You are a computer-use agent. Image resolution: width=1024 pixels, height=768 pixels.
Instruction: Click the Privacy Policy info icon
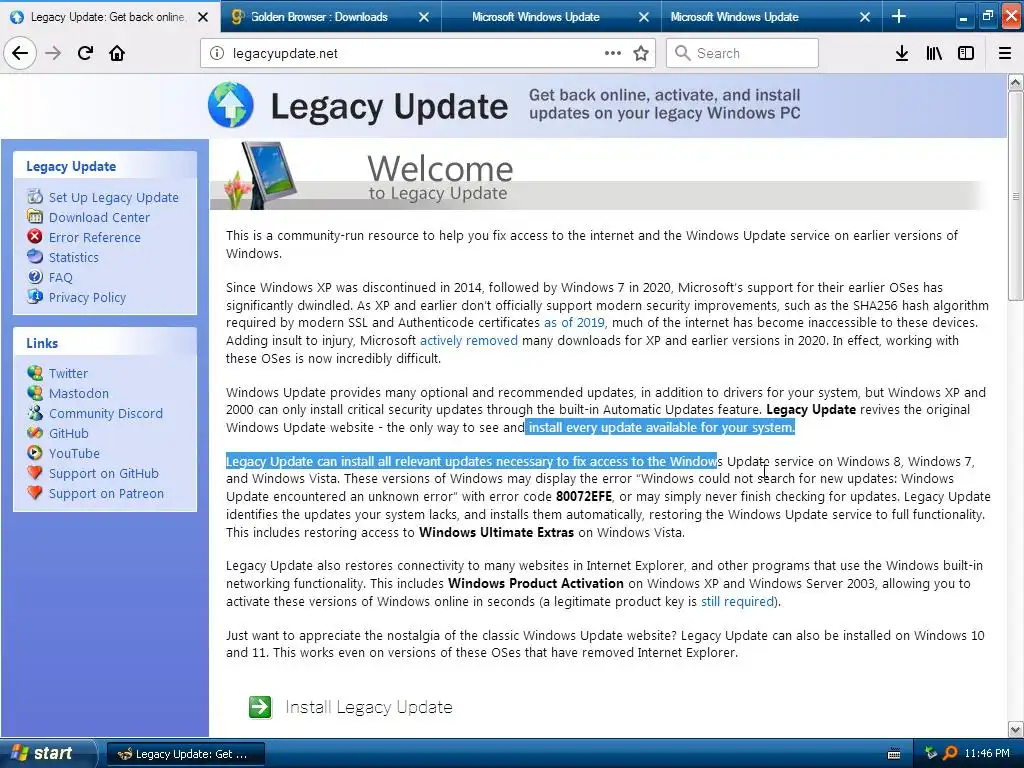tap(35, 296)
